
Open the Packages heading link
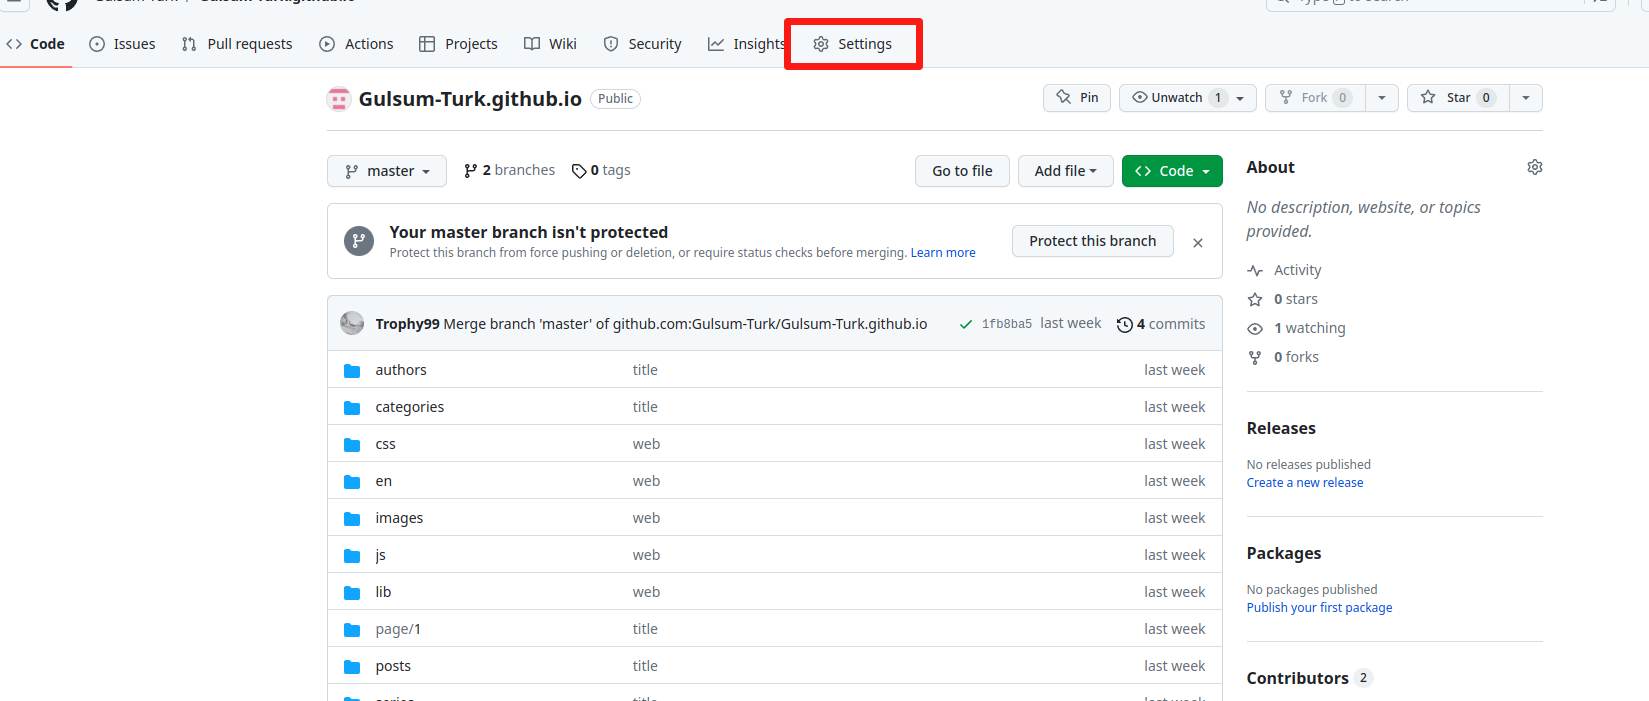coord(1284,553)
